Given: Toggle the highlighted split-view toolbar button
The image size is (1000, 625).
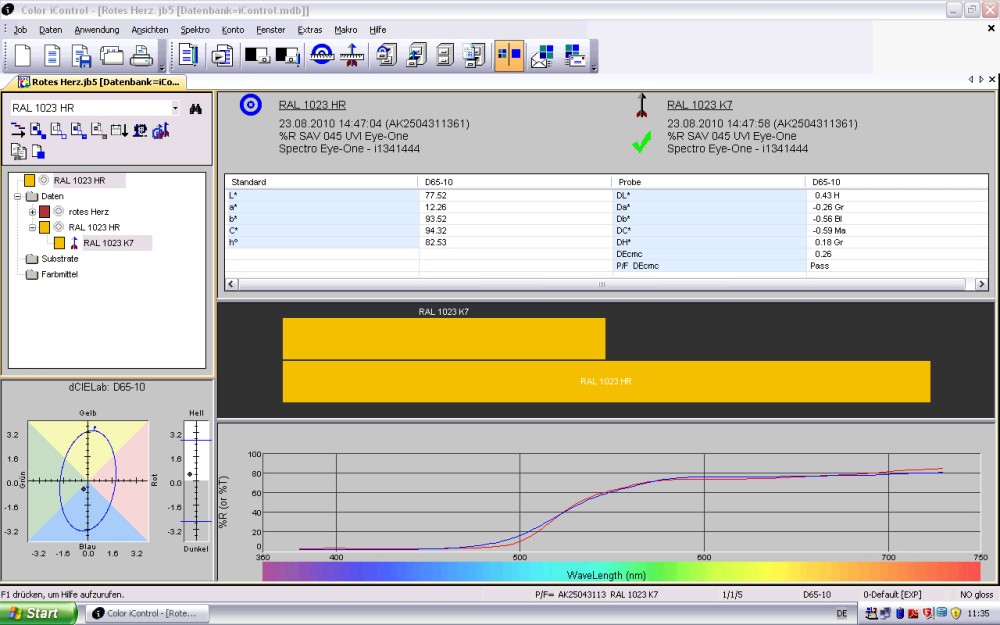Looking at the screenshot, I should (x=508, y=56).
